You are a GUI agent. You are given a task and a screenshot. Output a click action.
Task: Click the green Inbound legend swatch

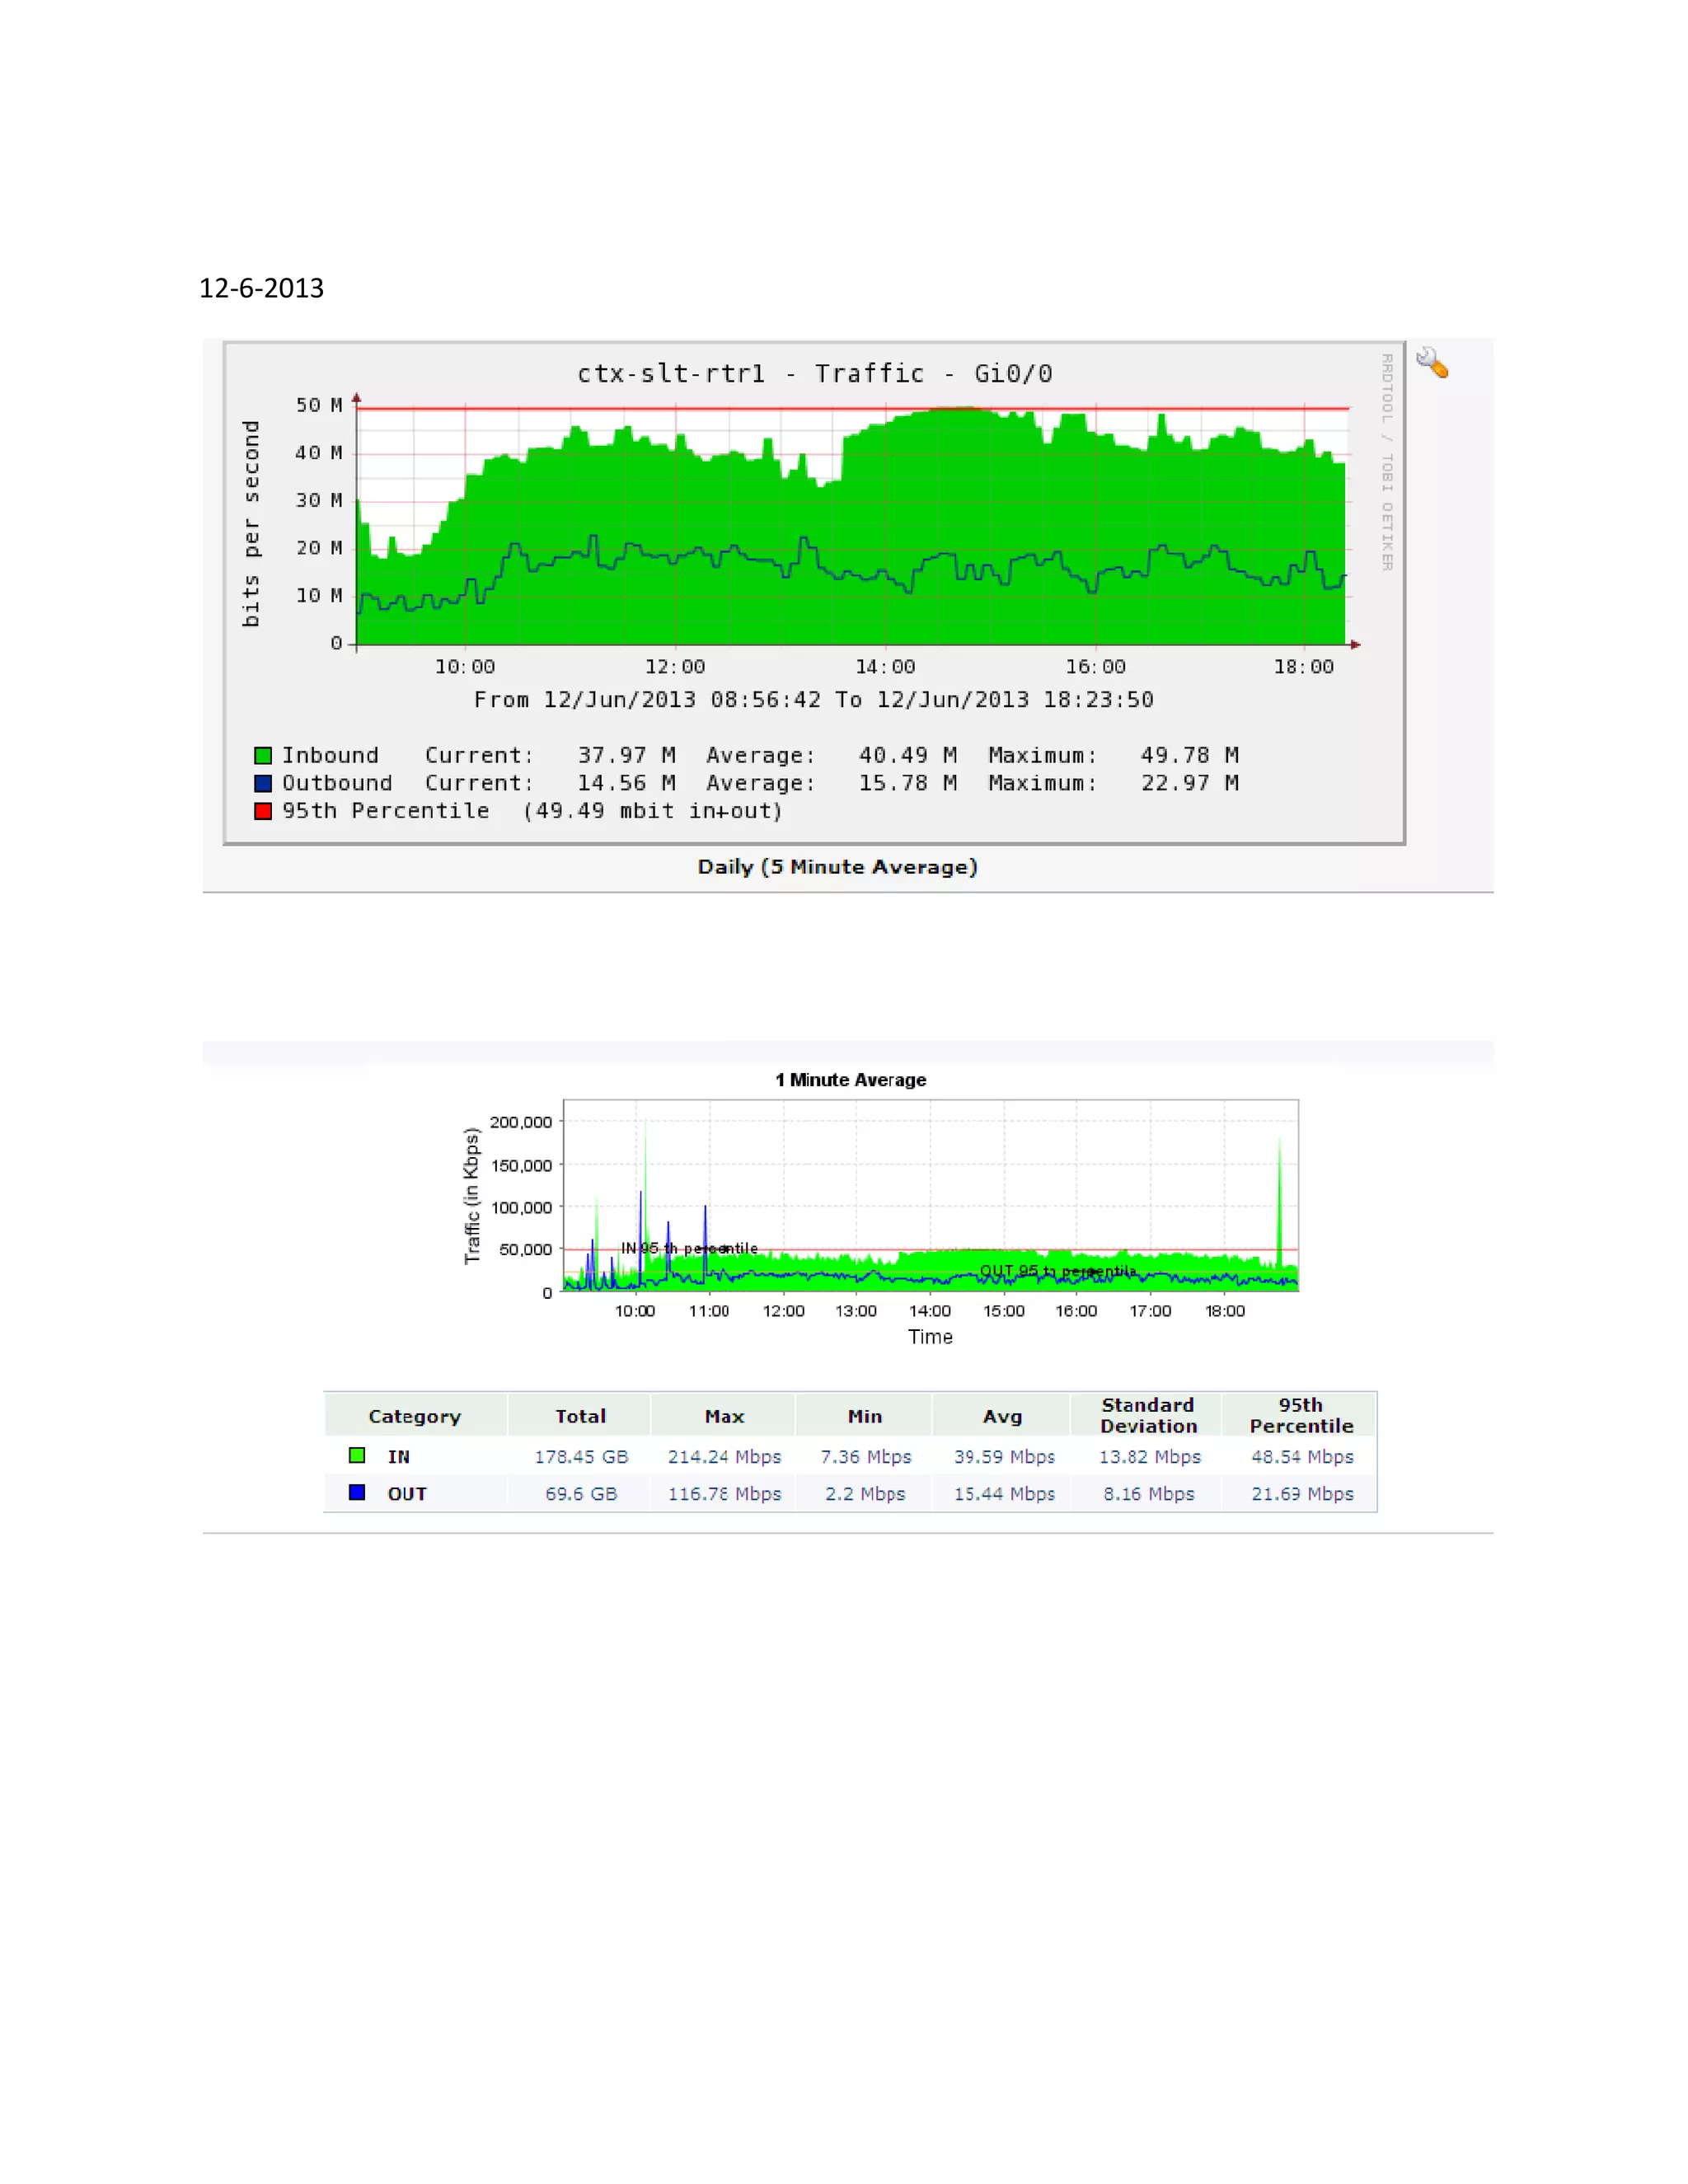(x=263, y=755)
